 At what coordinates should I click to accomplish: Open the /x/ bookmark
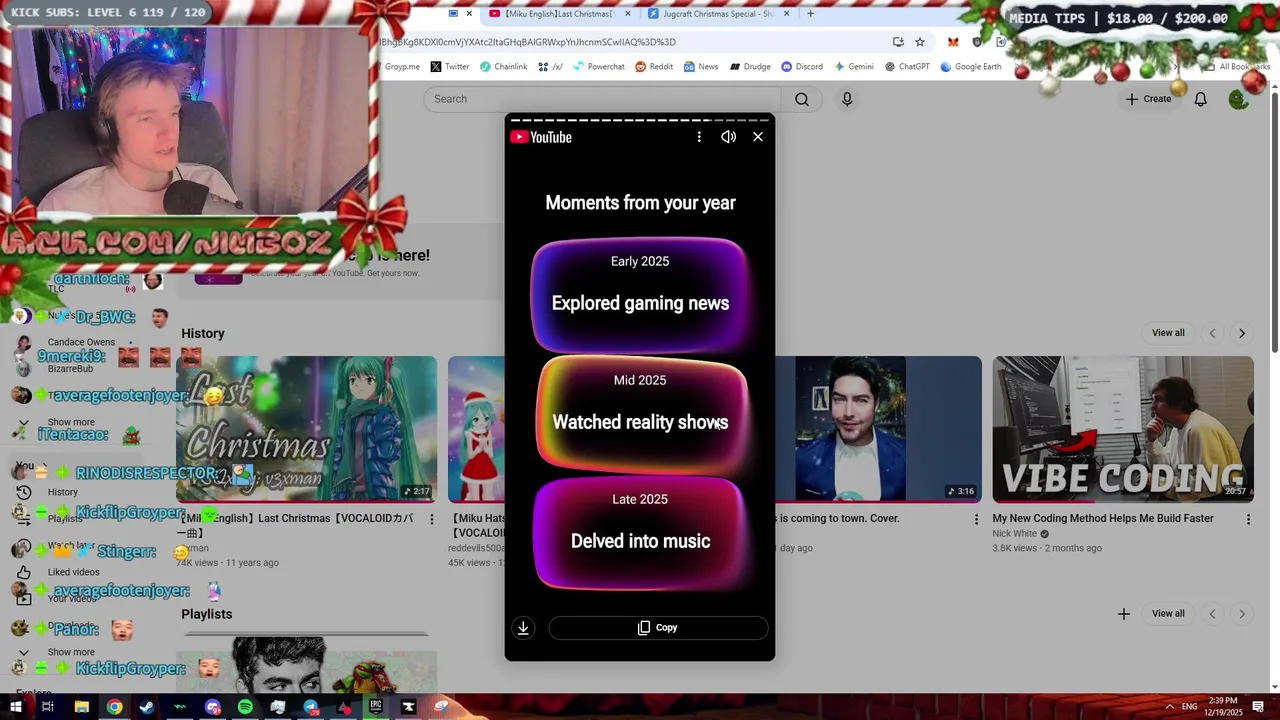[550, 67]
